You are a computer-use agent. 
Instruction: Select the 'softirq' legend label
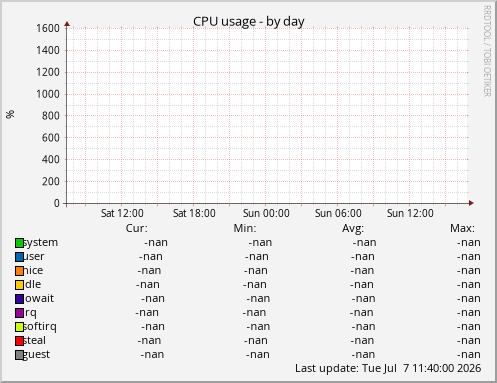(40, 327)
